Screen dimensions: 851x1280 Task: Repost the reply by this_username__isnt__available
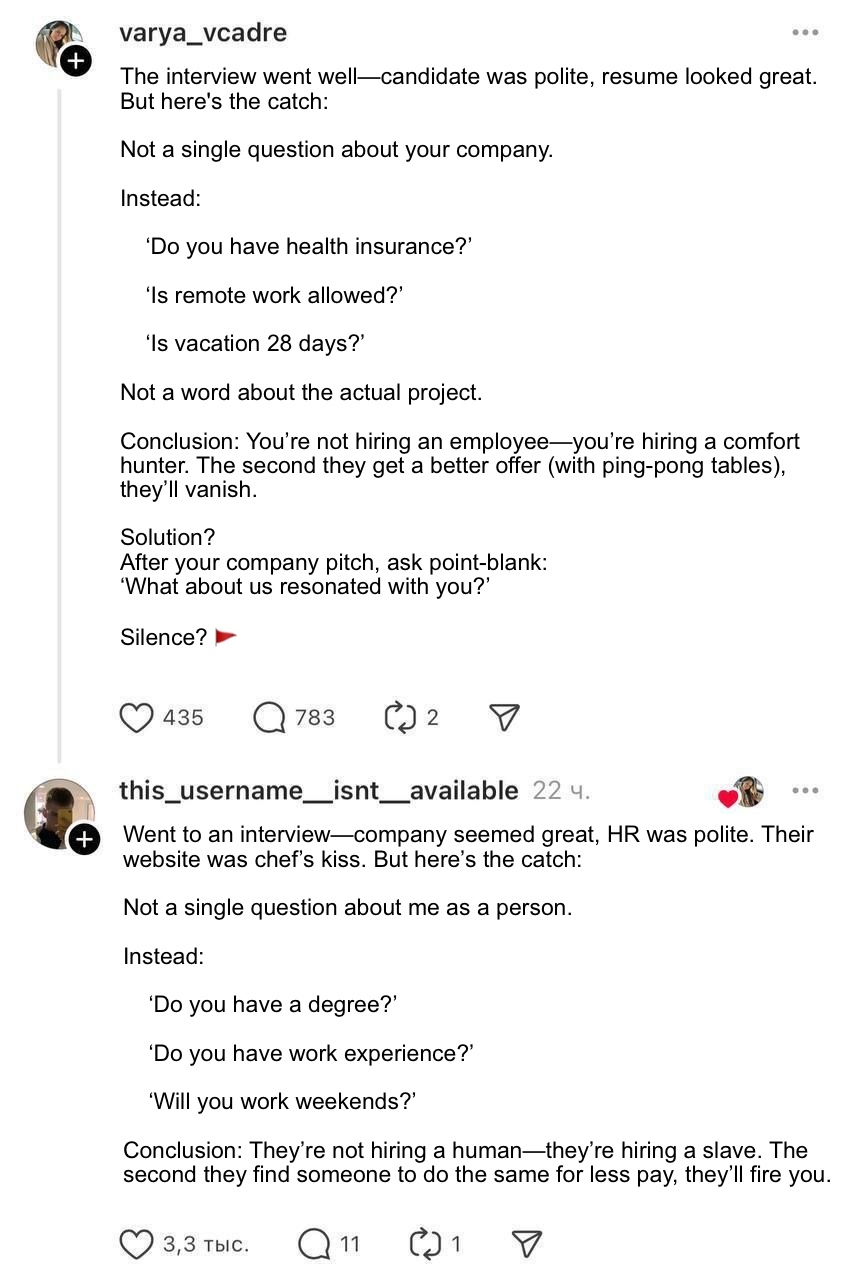click(x=425, y=1244)
